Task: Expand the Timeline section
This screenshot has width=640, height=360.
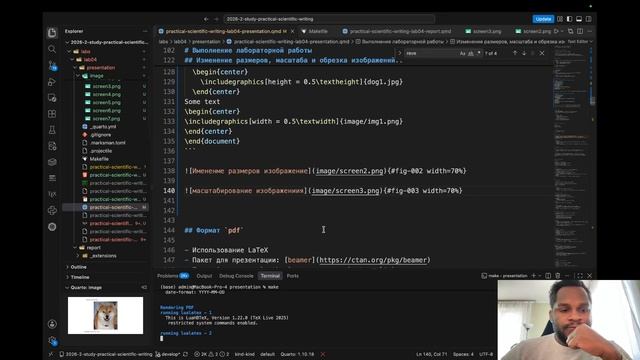Action: (80, 277)
